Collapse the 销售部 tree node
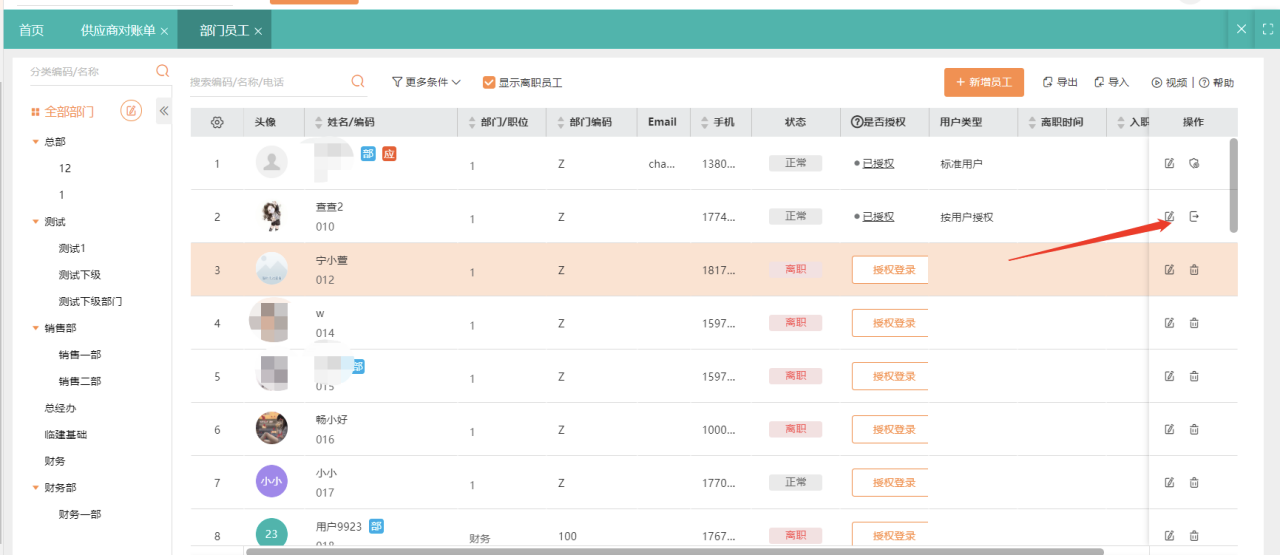The image size is (1280, 555). (37, 328)
